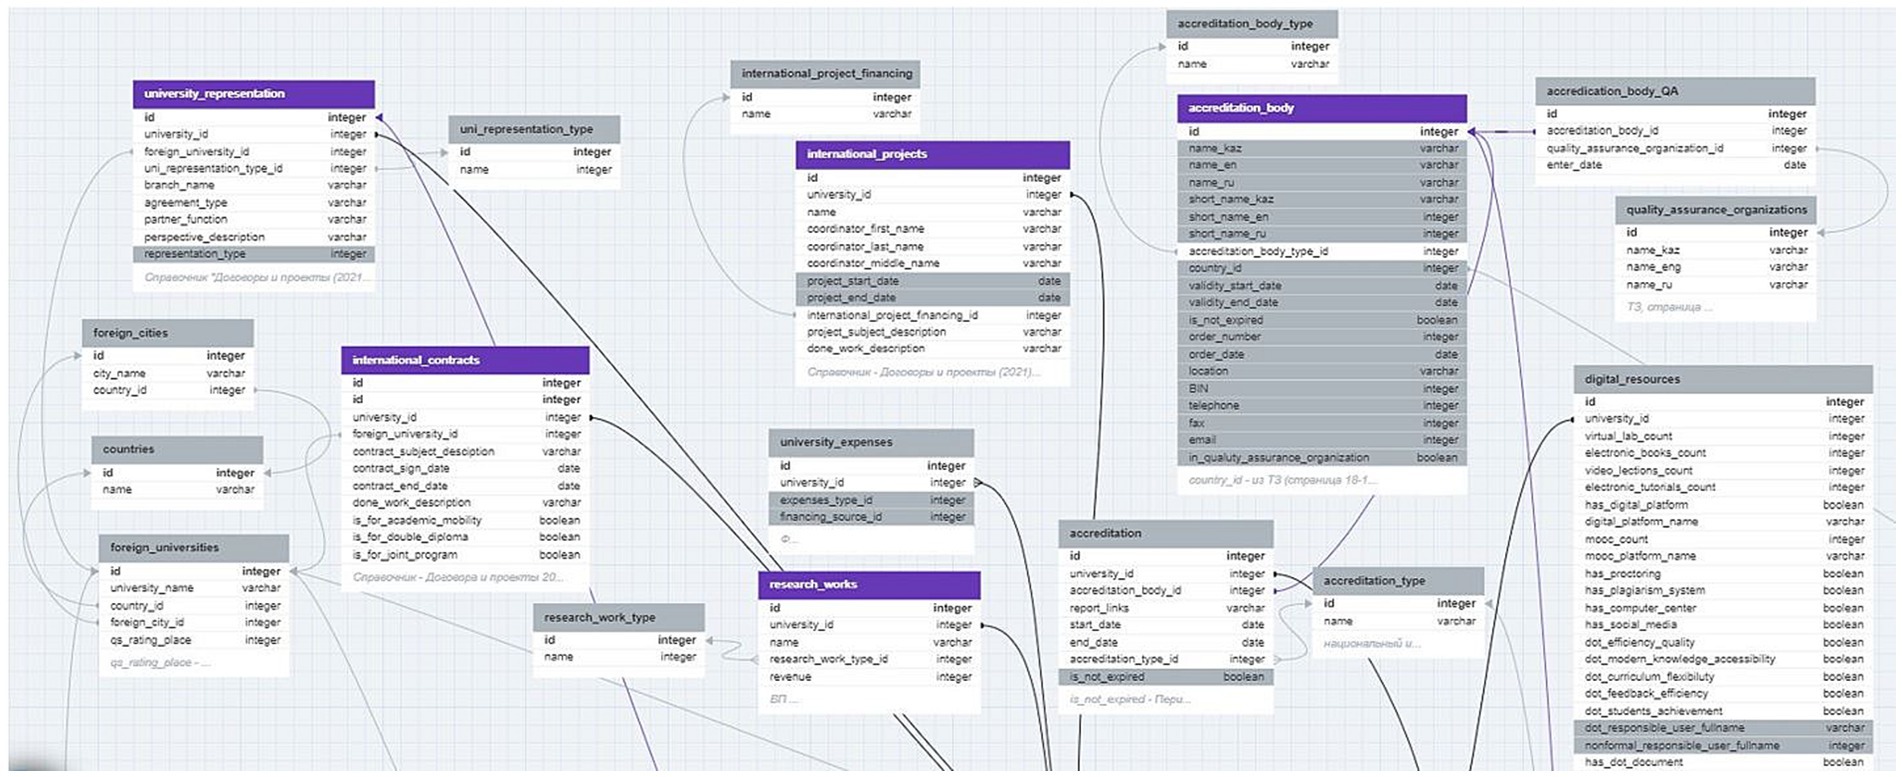This screenshot has width=1902, height=777.
Task: Click the financing_source_id field row
Action: [871, 518]
